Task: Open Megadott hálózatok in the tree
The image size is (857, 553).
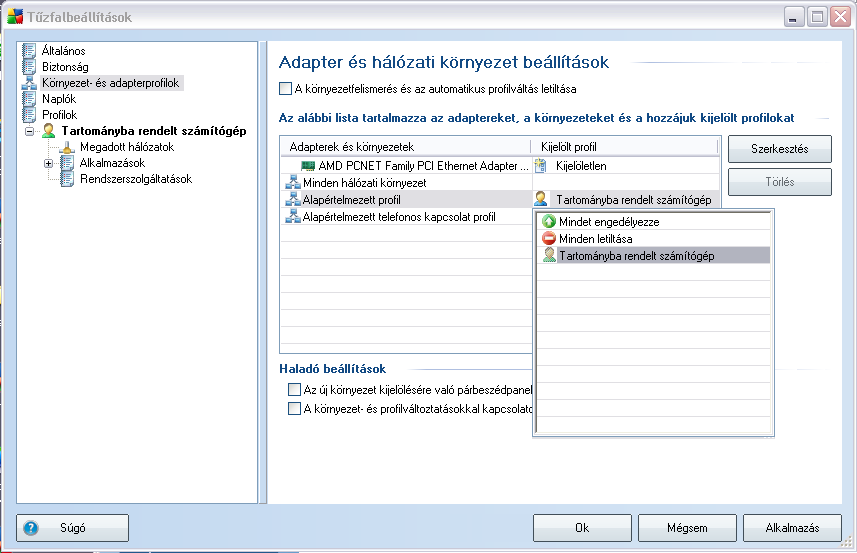Action: point(127,147)
